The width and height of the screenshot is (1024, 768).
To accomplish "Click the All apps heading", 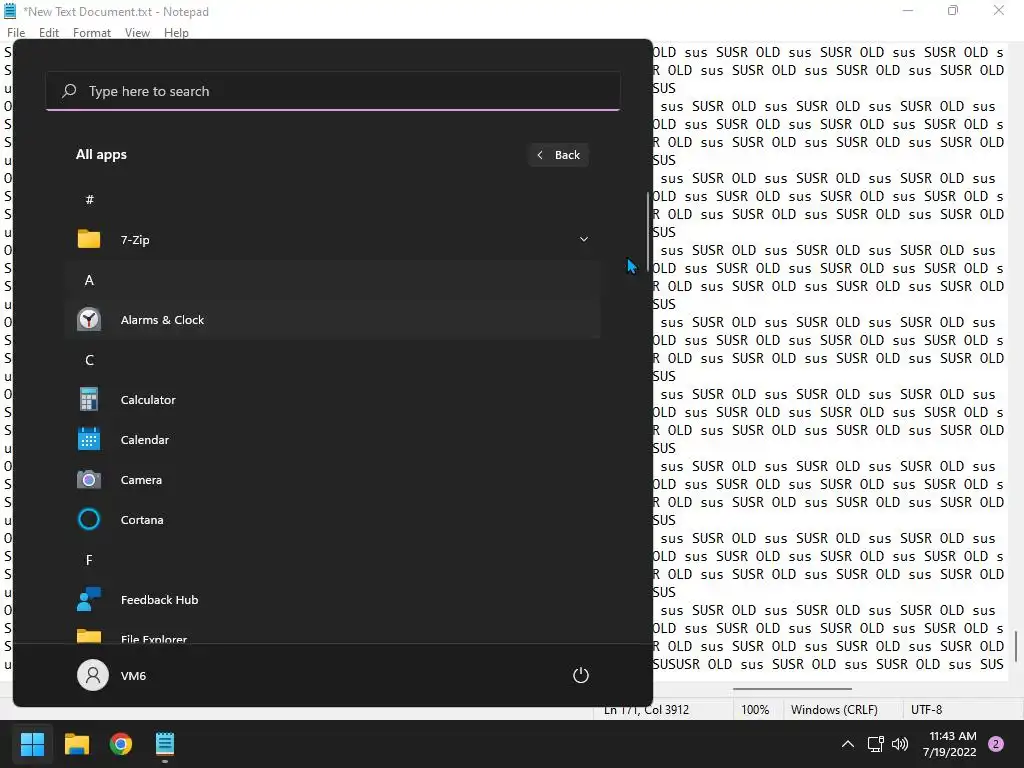I will (101, 155).
